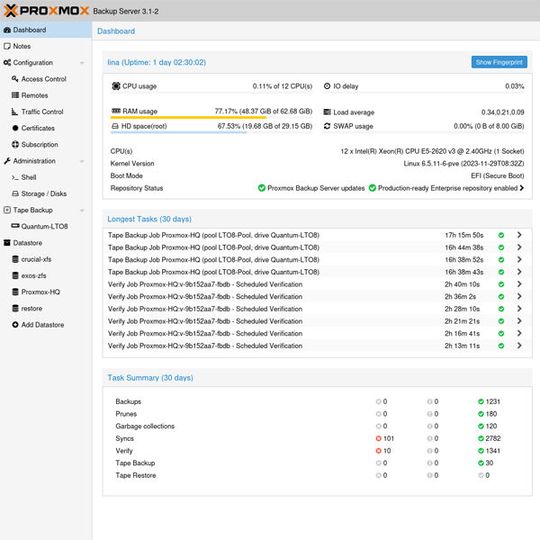Screen dimensions: 540x540
Task: Click the Administration wrench icon
Action: click(x=7, y=161)
